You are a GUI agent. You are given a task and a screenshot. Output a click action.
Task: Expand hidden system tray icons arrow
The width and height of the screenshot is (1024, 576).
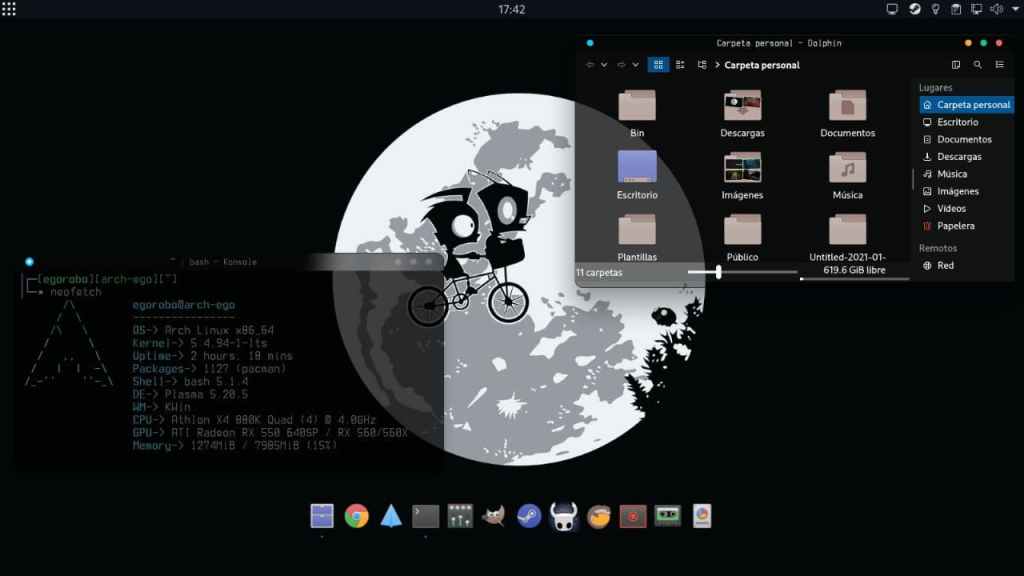pyautogui.click(x=1013, y=9)
